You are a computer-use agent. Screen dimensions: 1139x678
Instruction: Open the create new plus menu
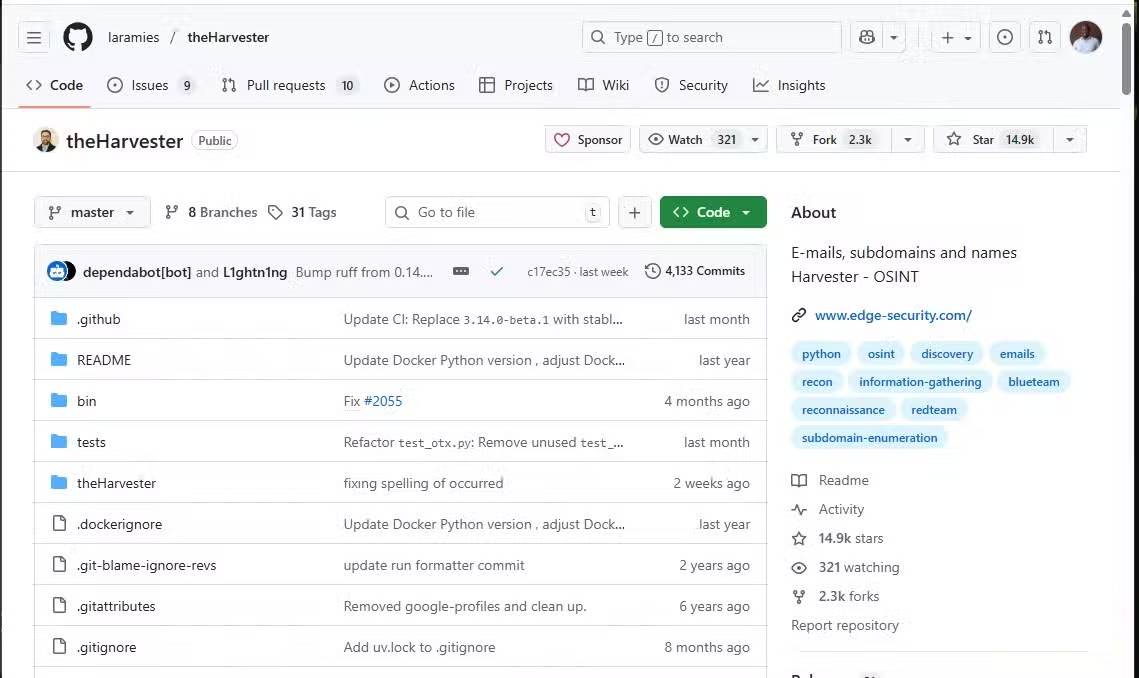[956, 37]
